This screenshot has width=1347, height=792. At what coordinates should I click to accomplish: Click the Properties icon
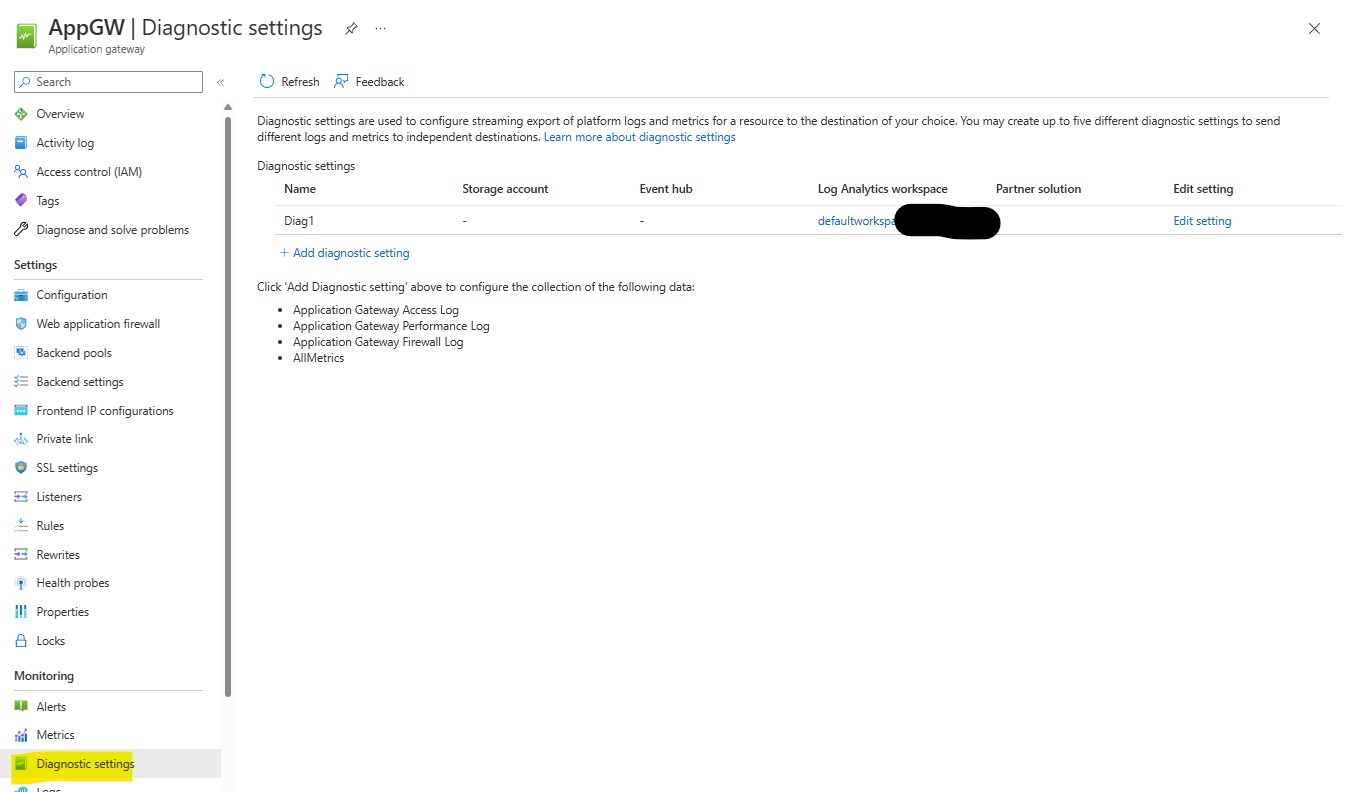point(21,612)
